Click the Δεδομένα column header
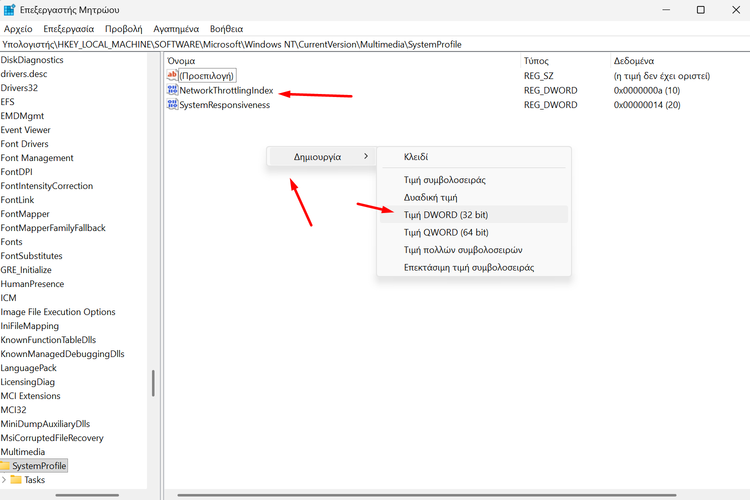Screen dimensions: 750x500 (634, 61)
